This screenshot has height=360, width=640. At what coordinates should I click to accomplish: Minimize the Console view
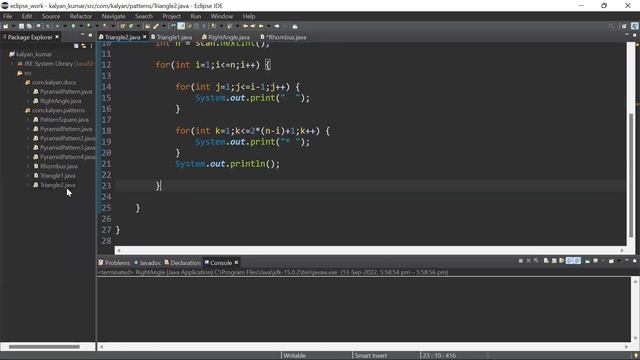pos(627,260)
